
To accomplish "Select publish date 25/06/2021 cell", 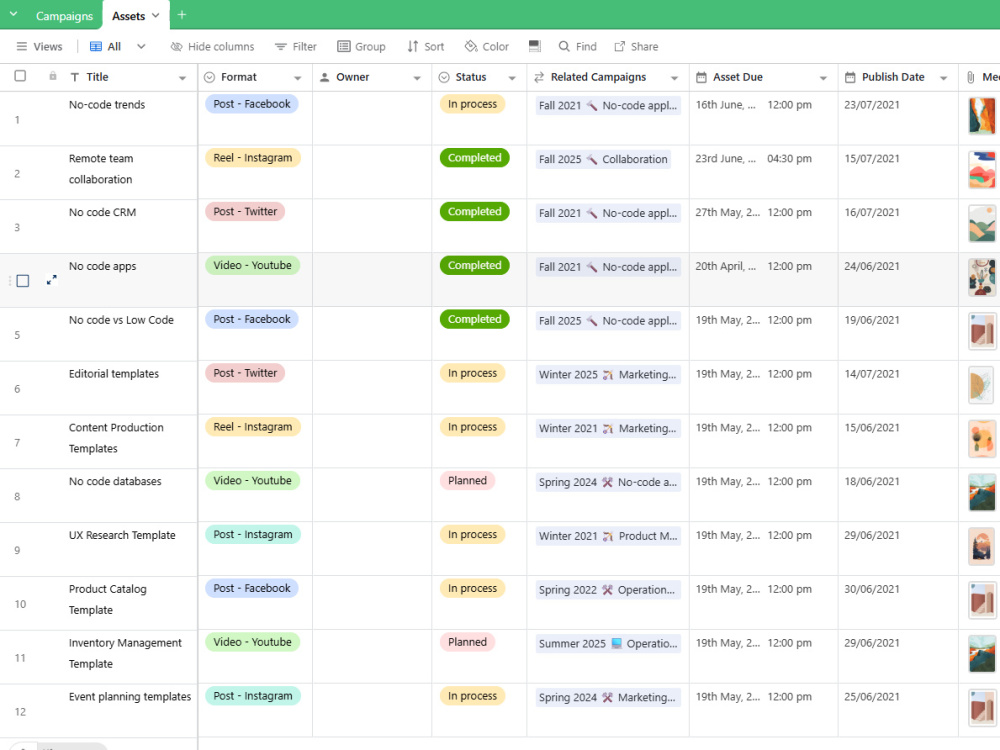I will [898, 710].
